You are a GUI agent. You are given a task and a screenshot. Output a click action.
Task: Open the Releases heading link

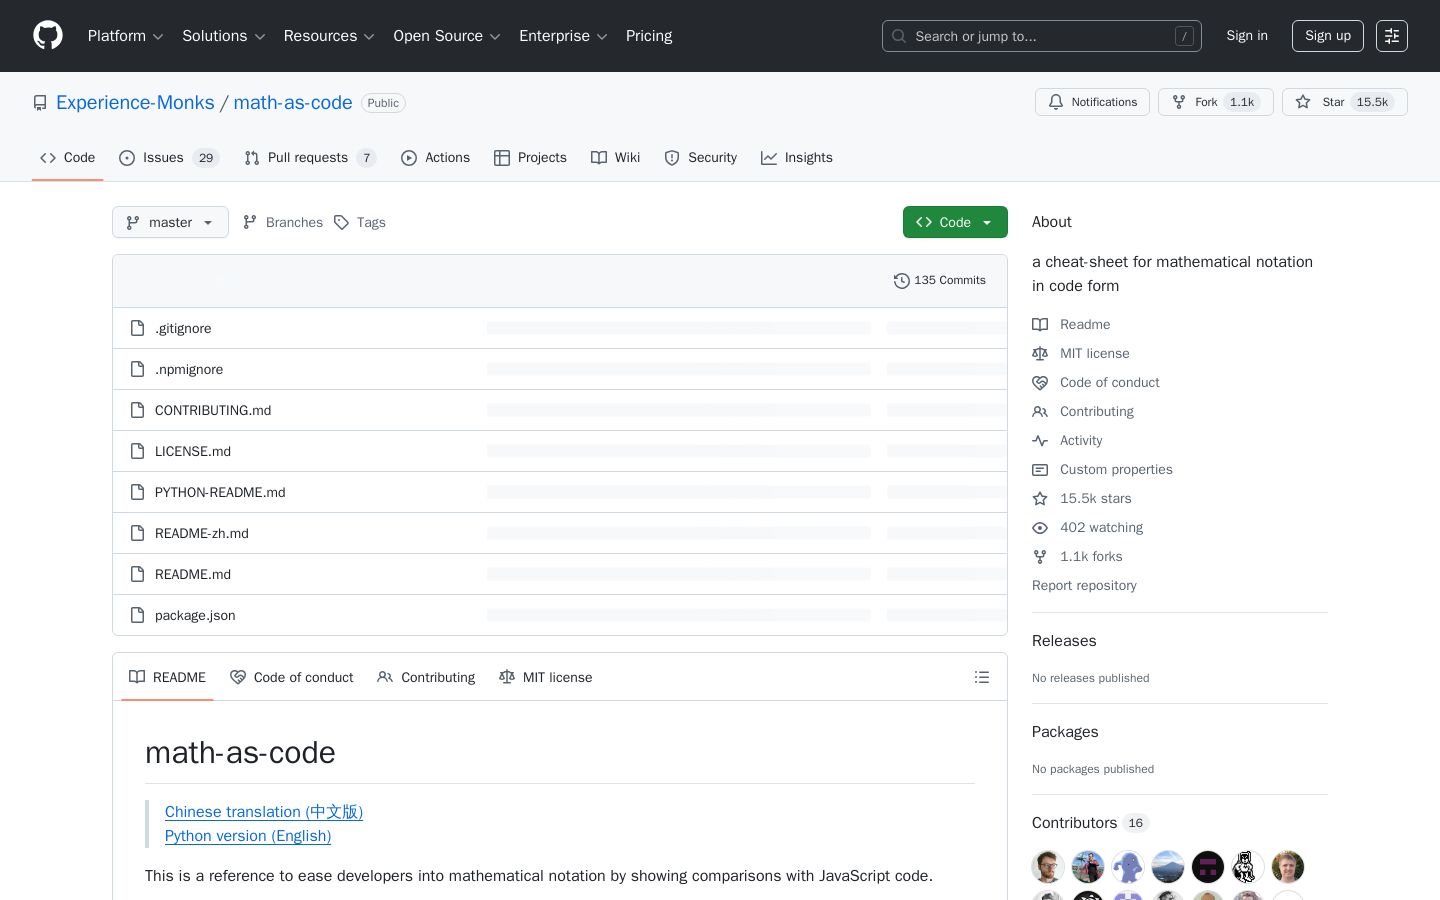[1064, 641]
